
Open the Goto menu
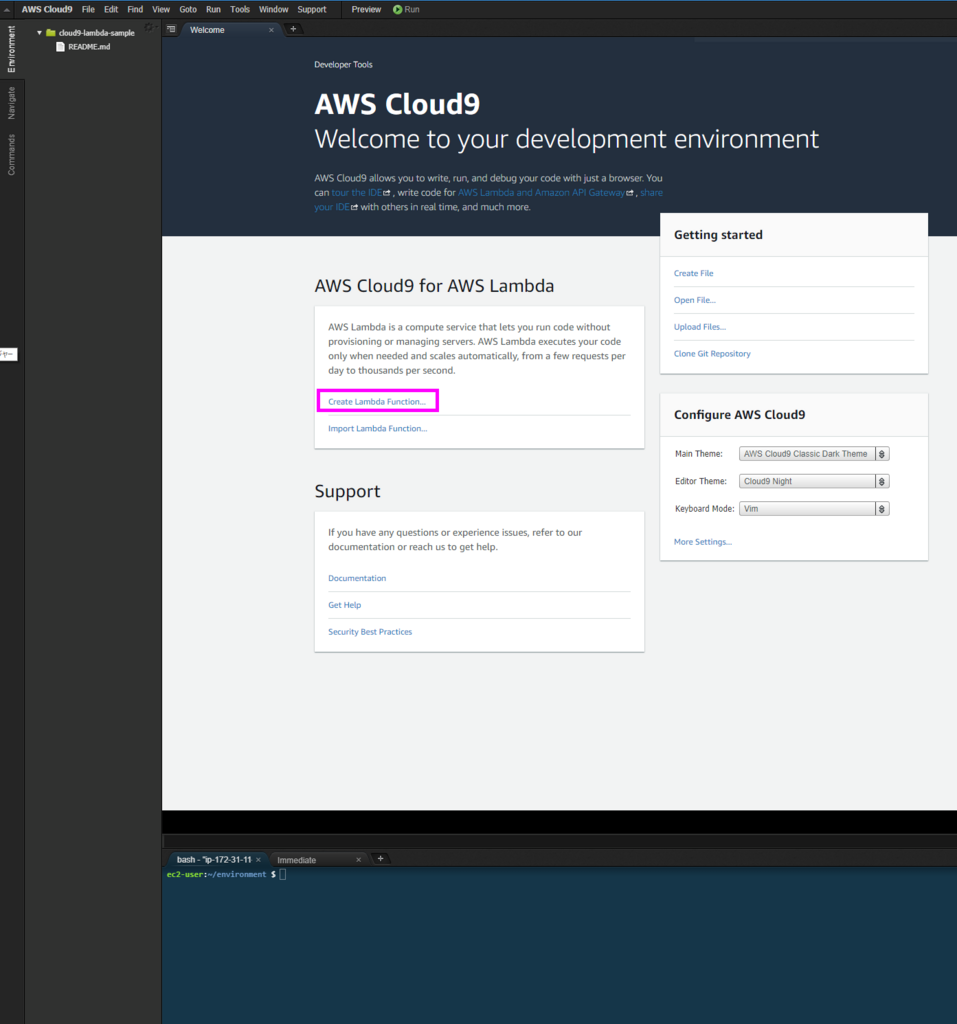click(188, 10)
